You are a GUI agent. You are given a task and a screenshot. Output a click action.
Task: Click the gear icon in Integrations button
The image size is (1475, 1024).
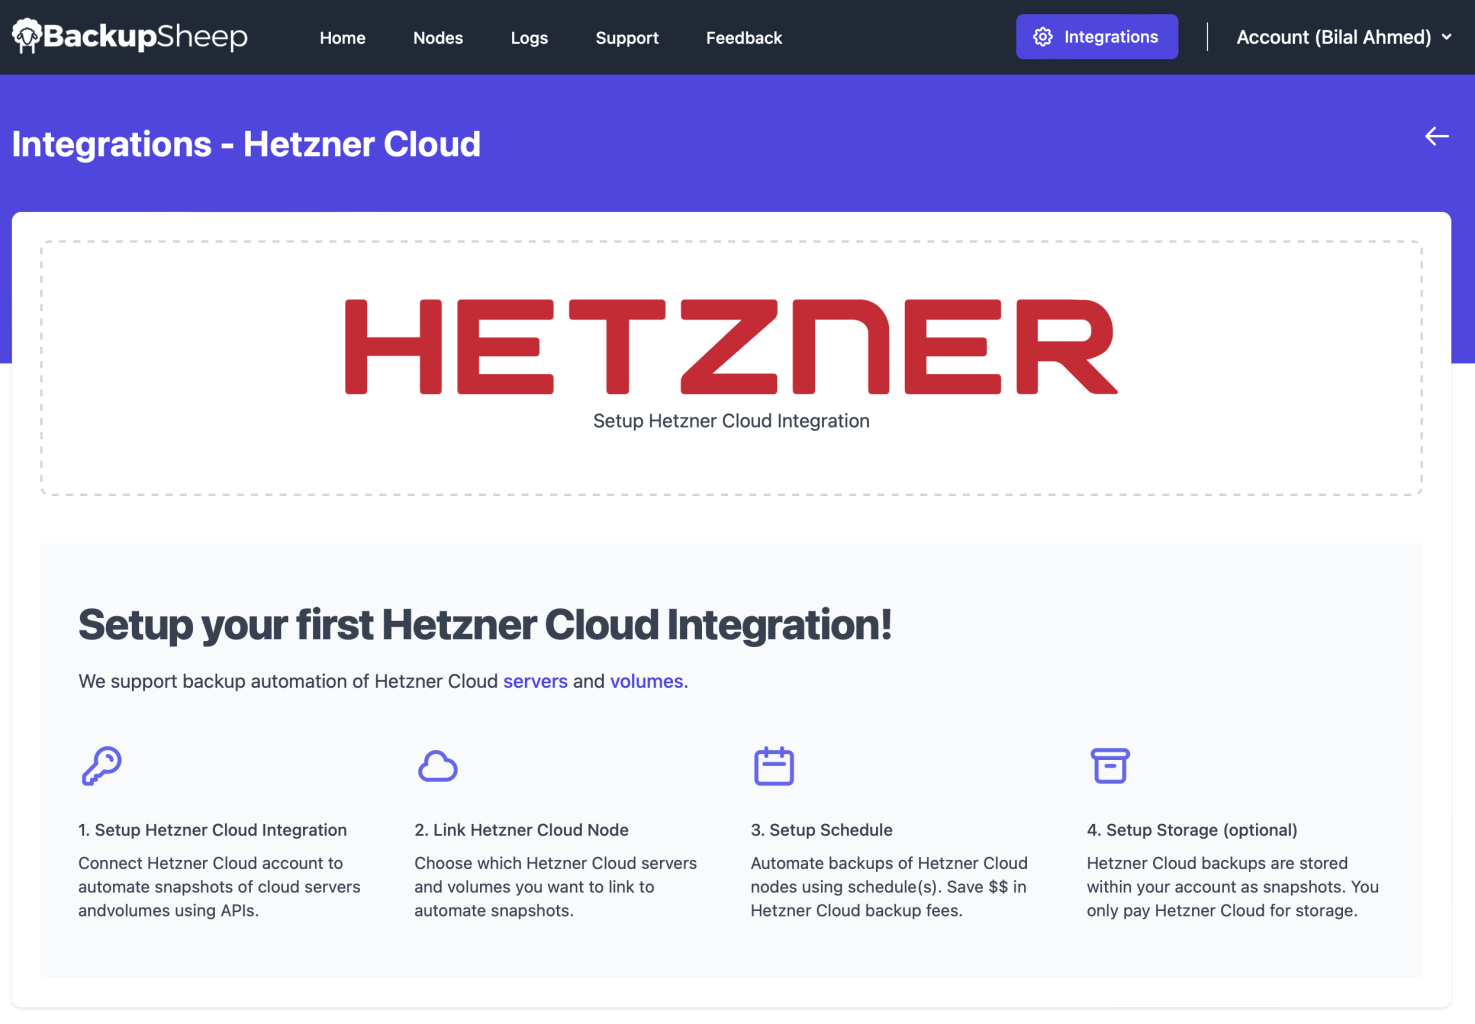(1043, 37)
